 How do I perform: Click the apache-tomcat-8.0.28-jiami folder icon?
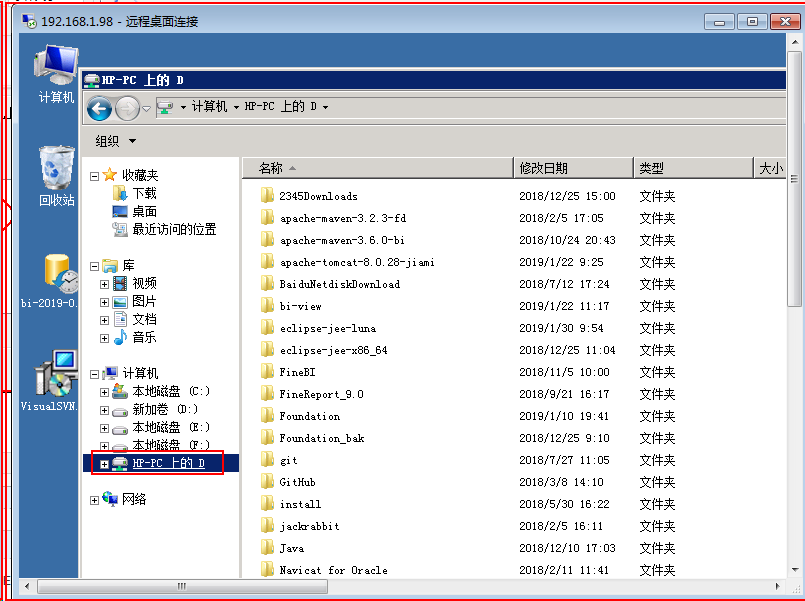[267, 262]
